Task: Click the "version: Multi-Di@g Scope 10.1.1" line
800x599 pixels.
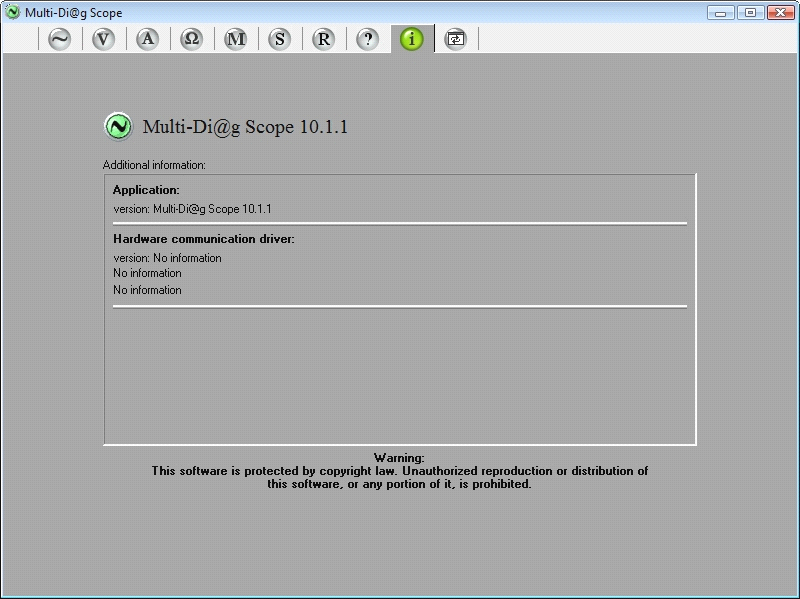Action: pyautogui.click(x=192, y=209)
